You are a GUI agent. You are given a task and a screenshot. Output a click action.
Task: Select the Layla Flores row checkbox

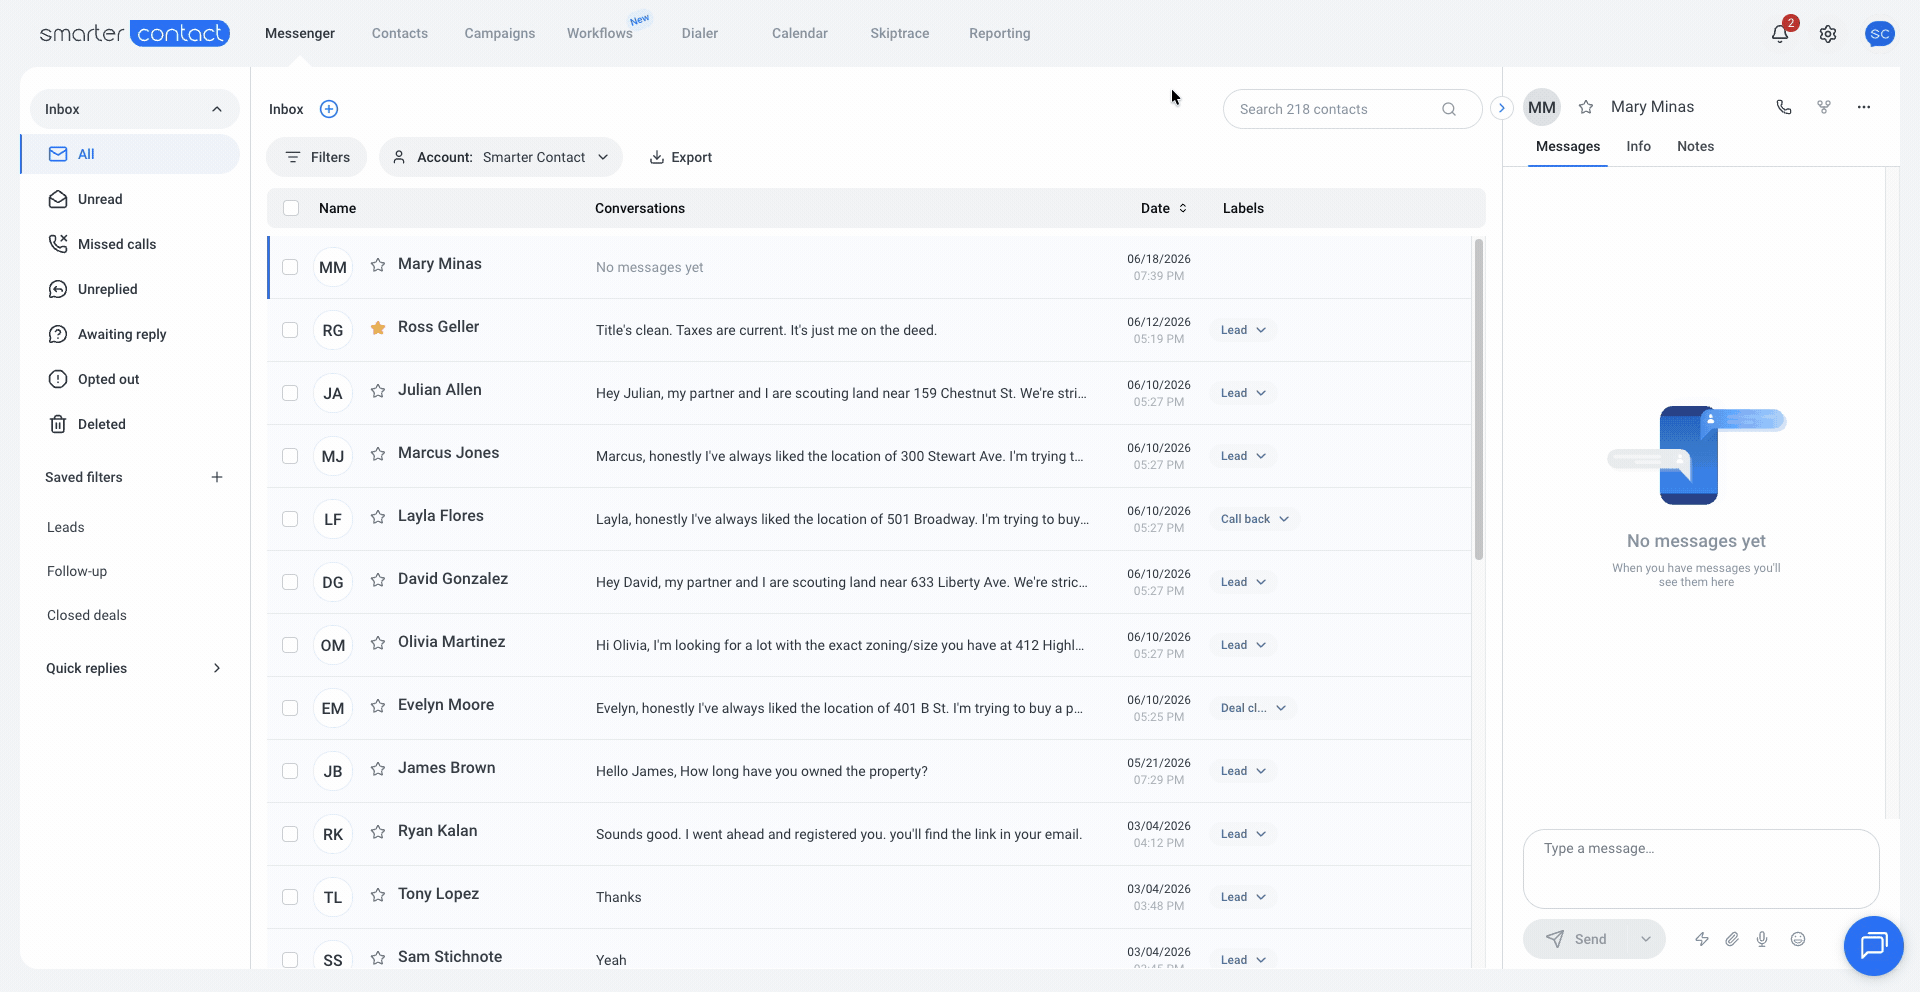(x=290, y=519)
